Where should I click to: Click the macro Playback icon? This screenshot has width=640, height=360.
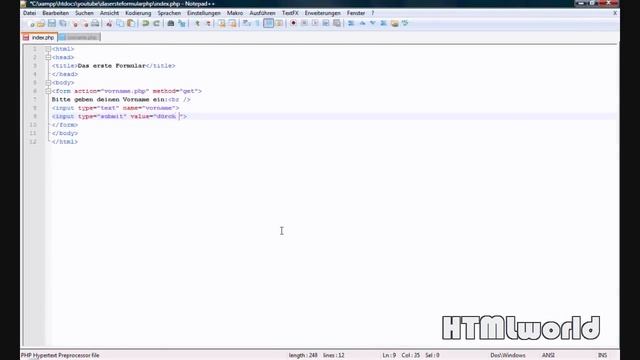pos(315,24)
